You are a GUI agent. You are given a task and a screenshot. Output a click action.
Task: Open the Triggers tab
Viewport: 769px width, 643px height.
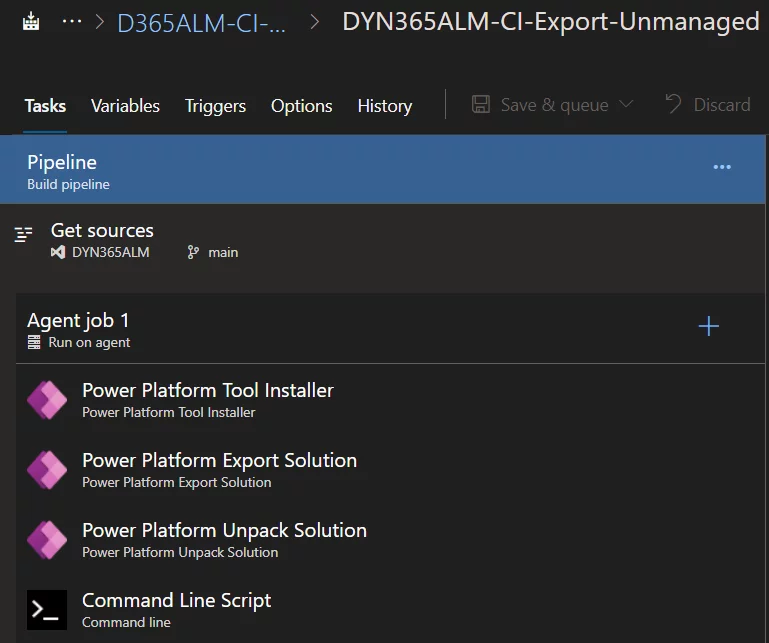(x=215, y=106)
